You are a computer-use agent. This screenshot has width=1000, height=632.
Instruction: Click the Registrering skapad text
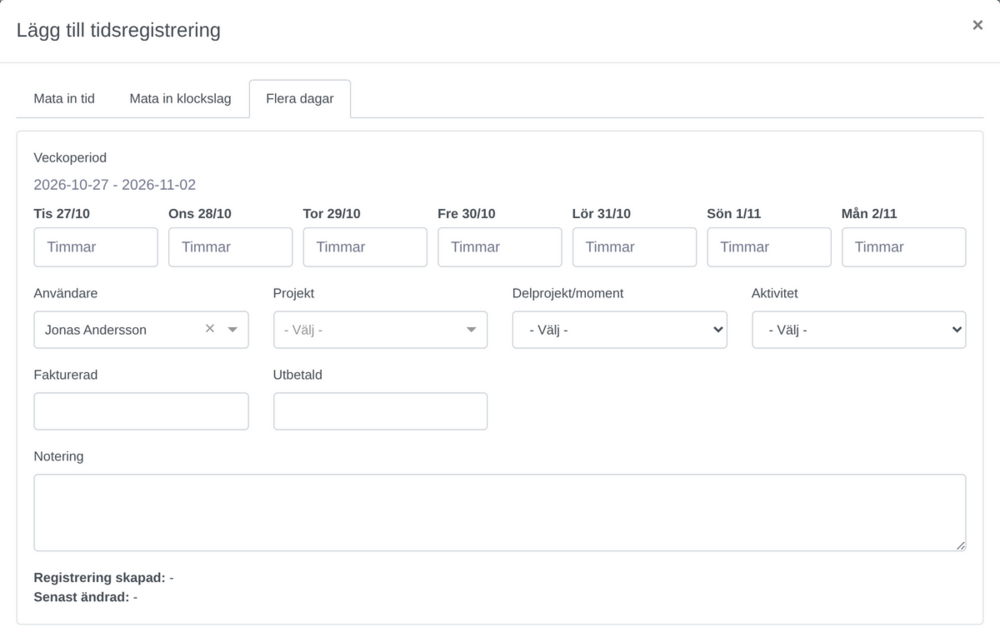[103, 578]
